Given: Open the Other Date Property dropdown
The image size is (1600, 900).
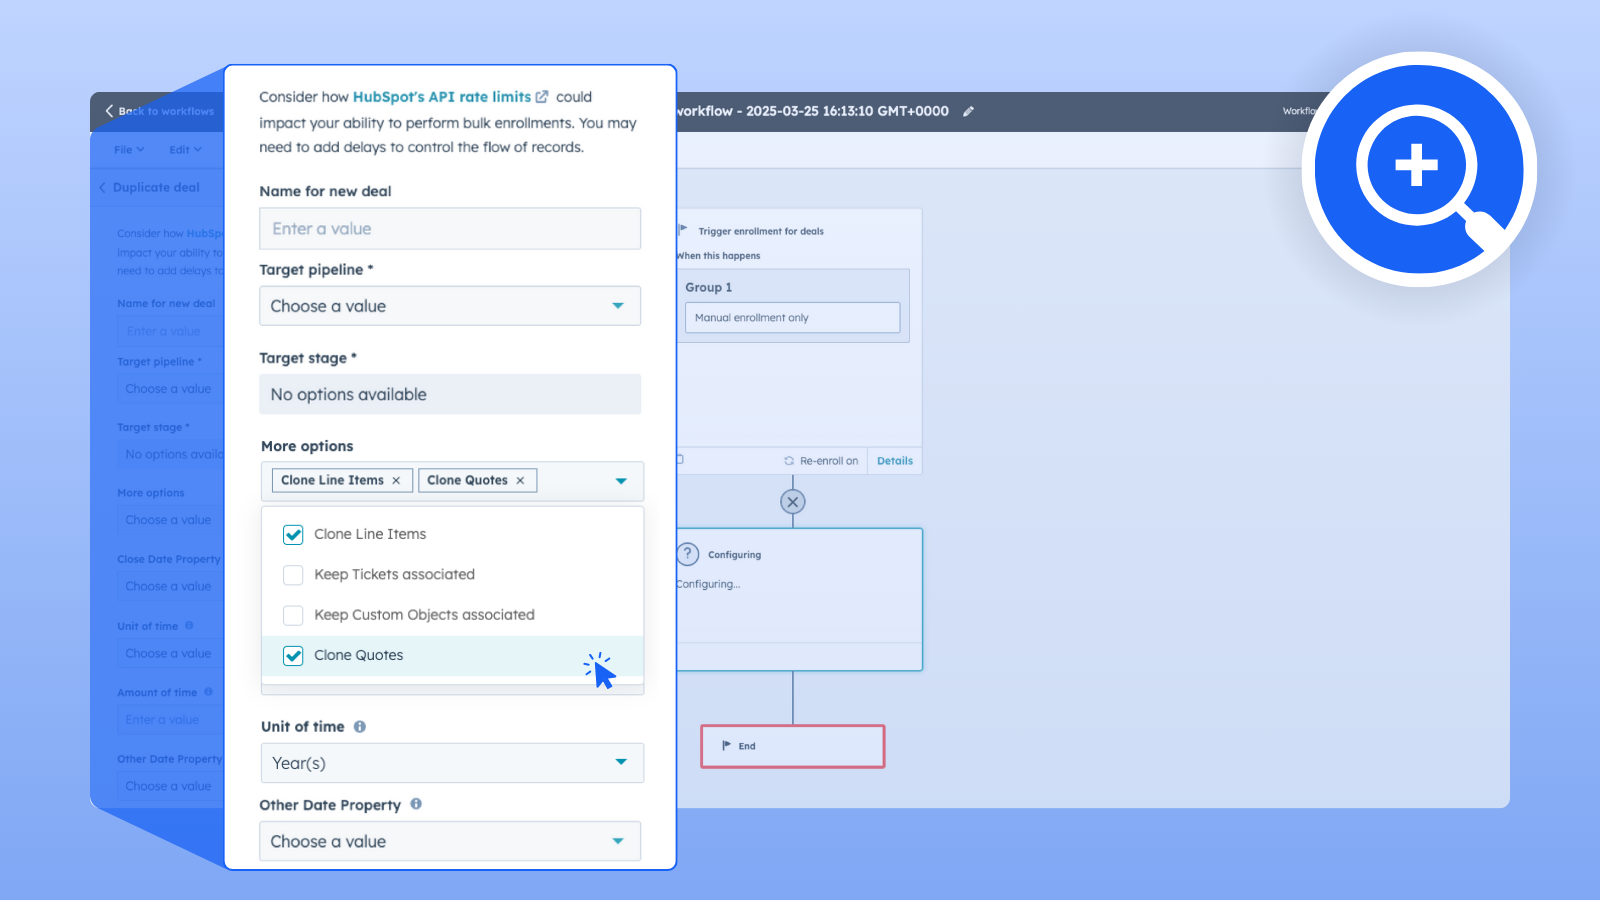Looking at the screenshot, I should coord(450,841).
